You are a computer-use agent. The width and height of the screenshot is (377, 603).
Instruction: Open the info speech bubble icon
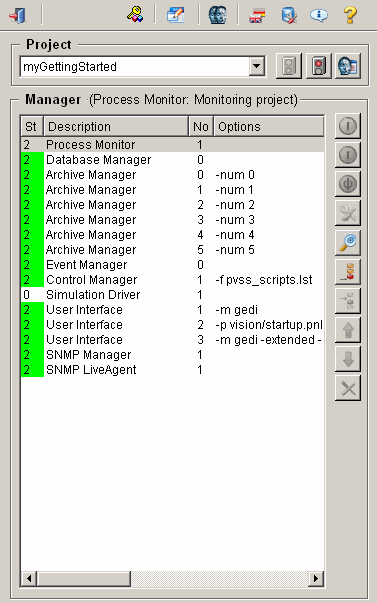coord(319,15)
